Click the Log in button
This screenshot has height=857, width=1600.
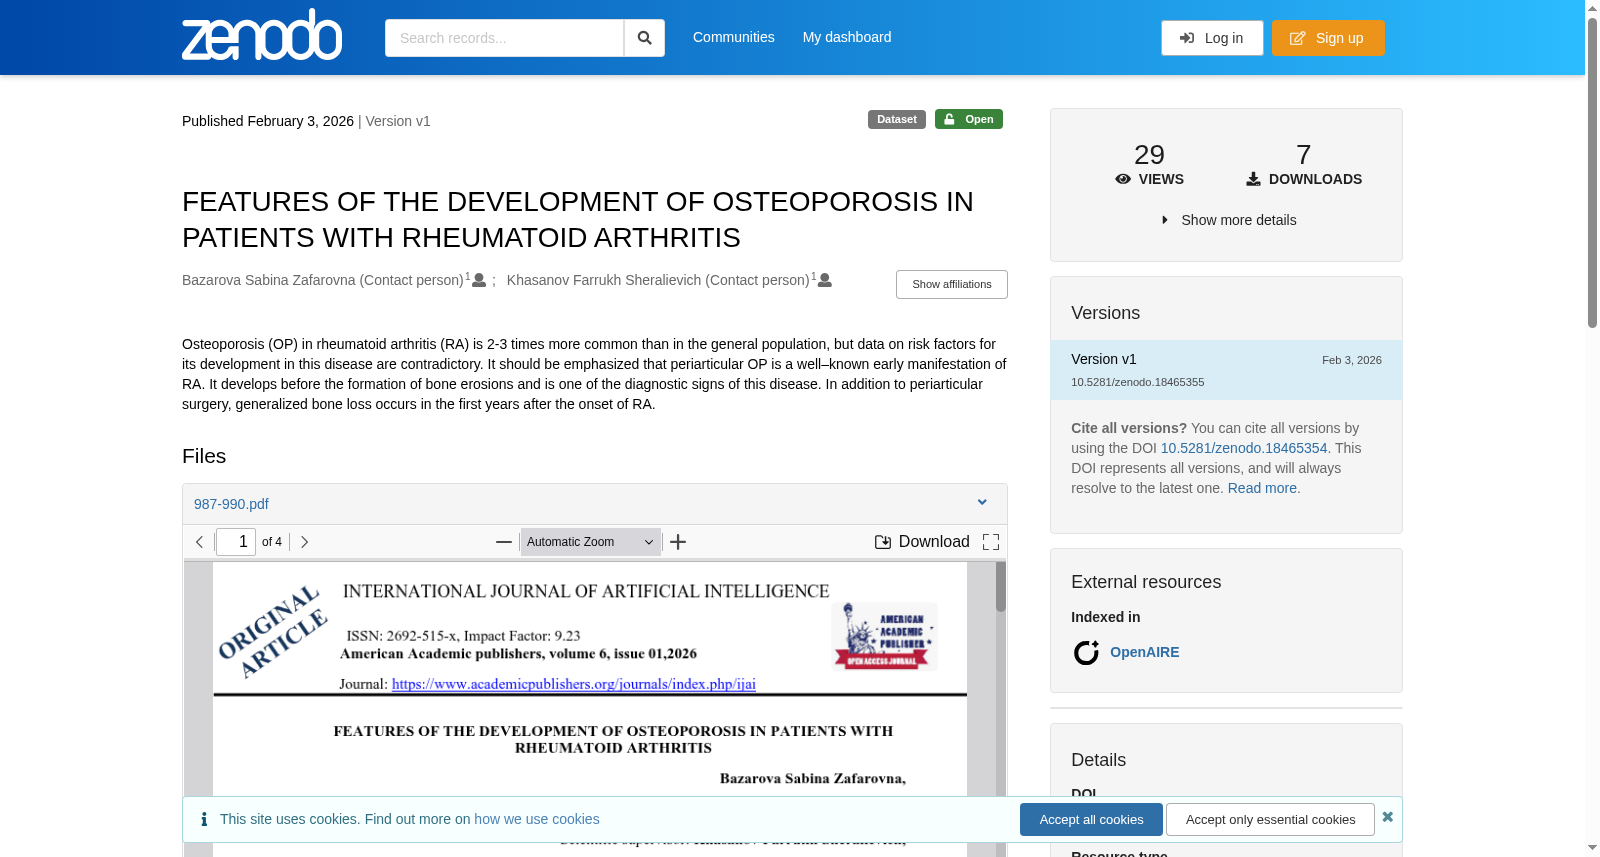click(1212, 38)
